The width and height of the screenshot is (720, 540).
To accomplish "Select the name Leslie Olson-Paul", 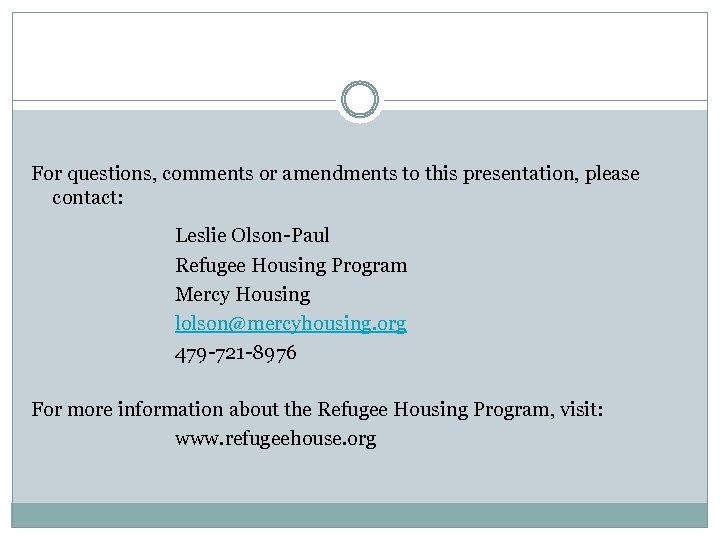I will click(252, 236).
